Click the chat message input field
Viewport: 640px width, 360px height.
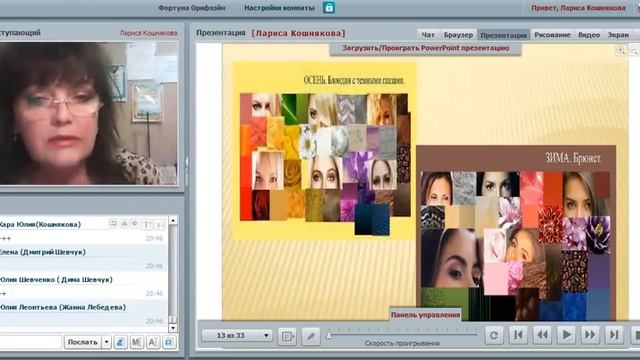[x=30, y=342]
